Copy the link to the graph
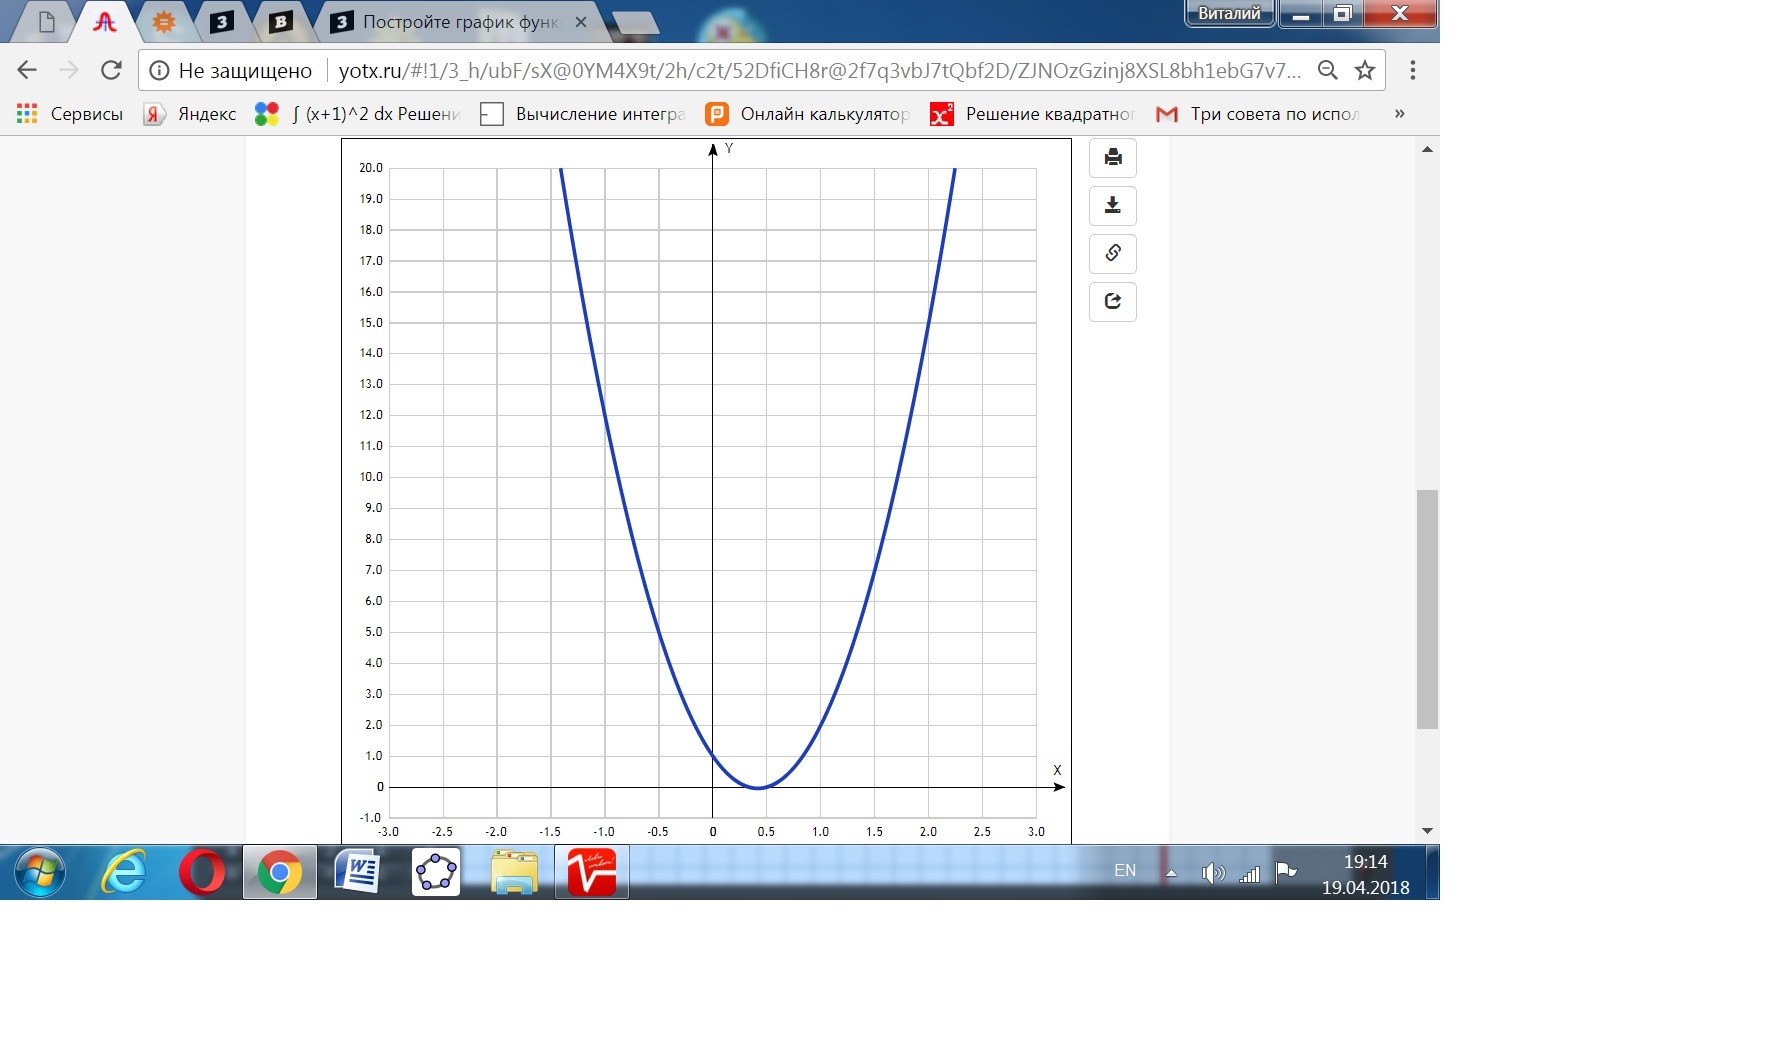The height and width of the screenshot is (1038, 1774). tap(1113, 254)
